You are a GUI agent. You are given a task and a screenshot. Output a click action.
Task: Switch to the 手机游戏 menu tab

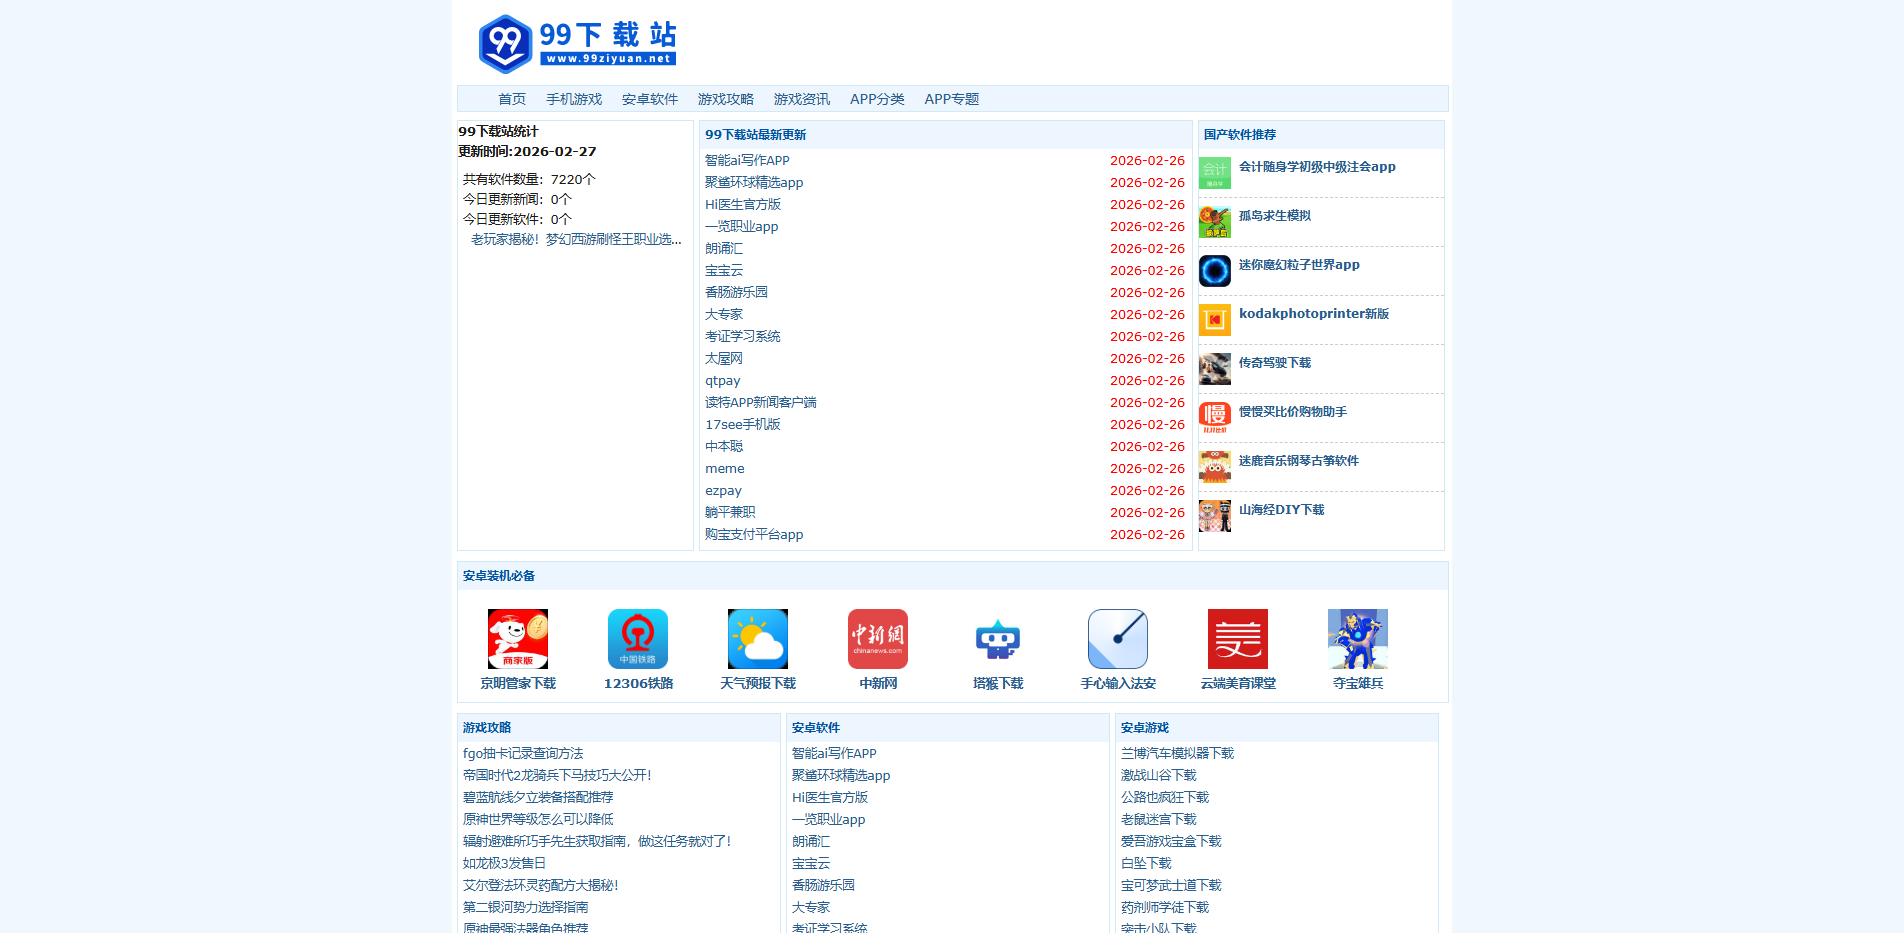tap(573, 99)
